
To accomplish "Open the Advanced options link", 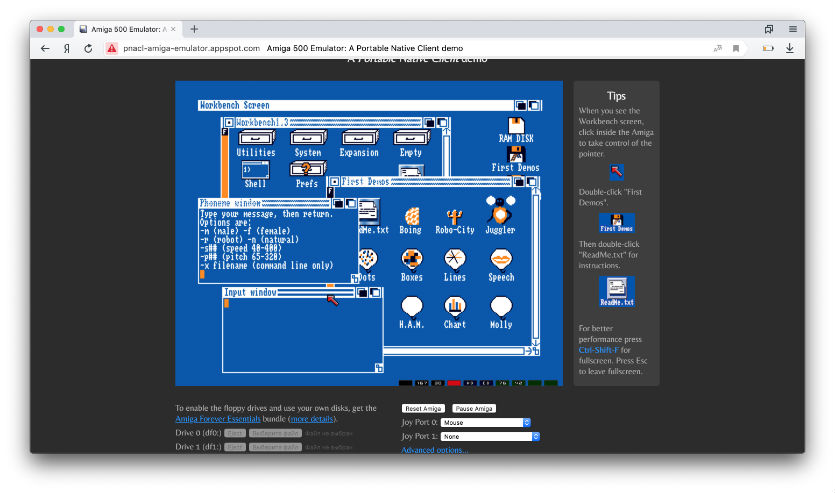I will [434, 450].
